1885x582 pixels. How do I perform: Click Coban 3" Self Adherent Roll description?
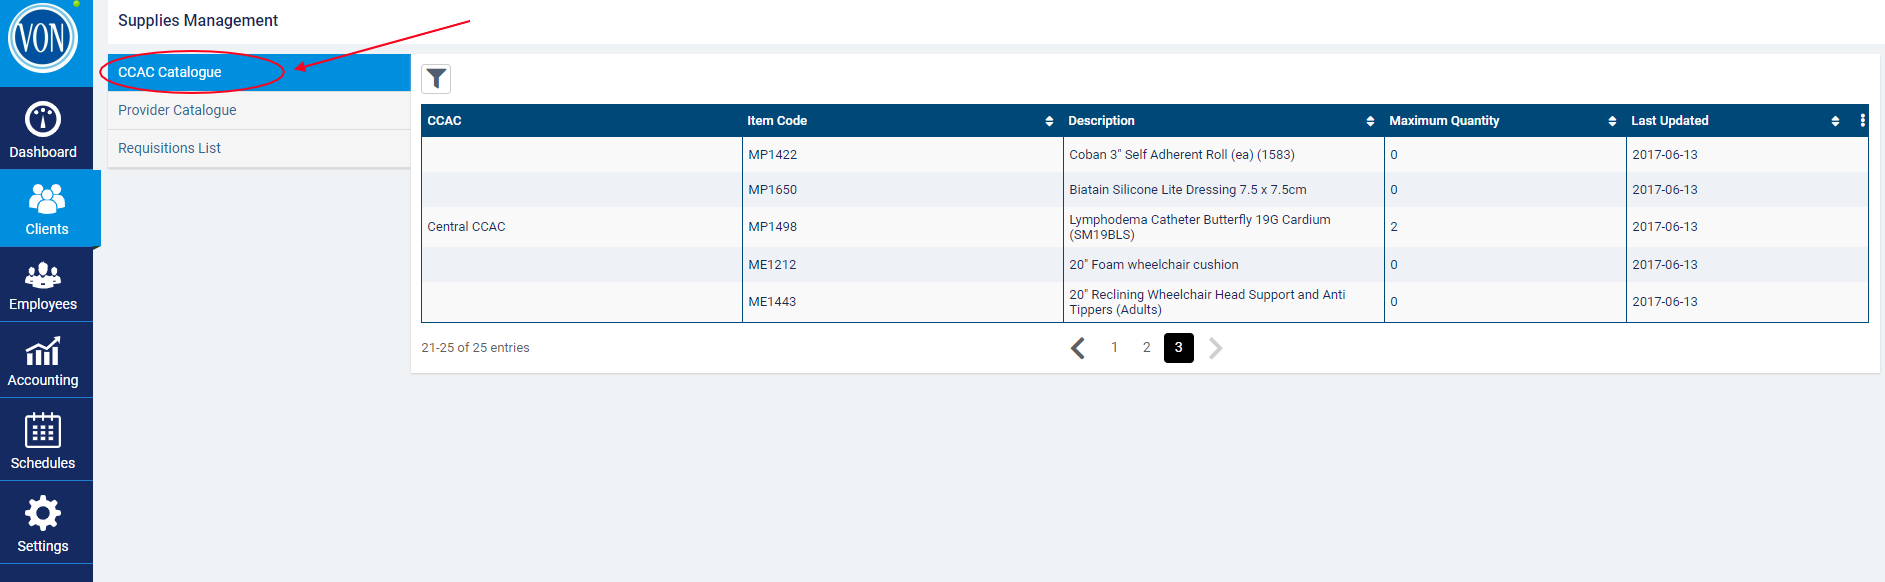point(1182,155)
